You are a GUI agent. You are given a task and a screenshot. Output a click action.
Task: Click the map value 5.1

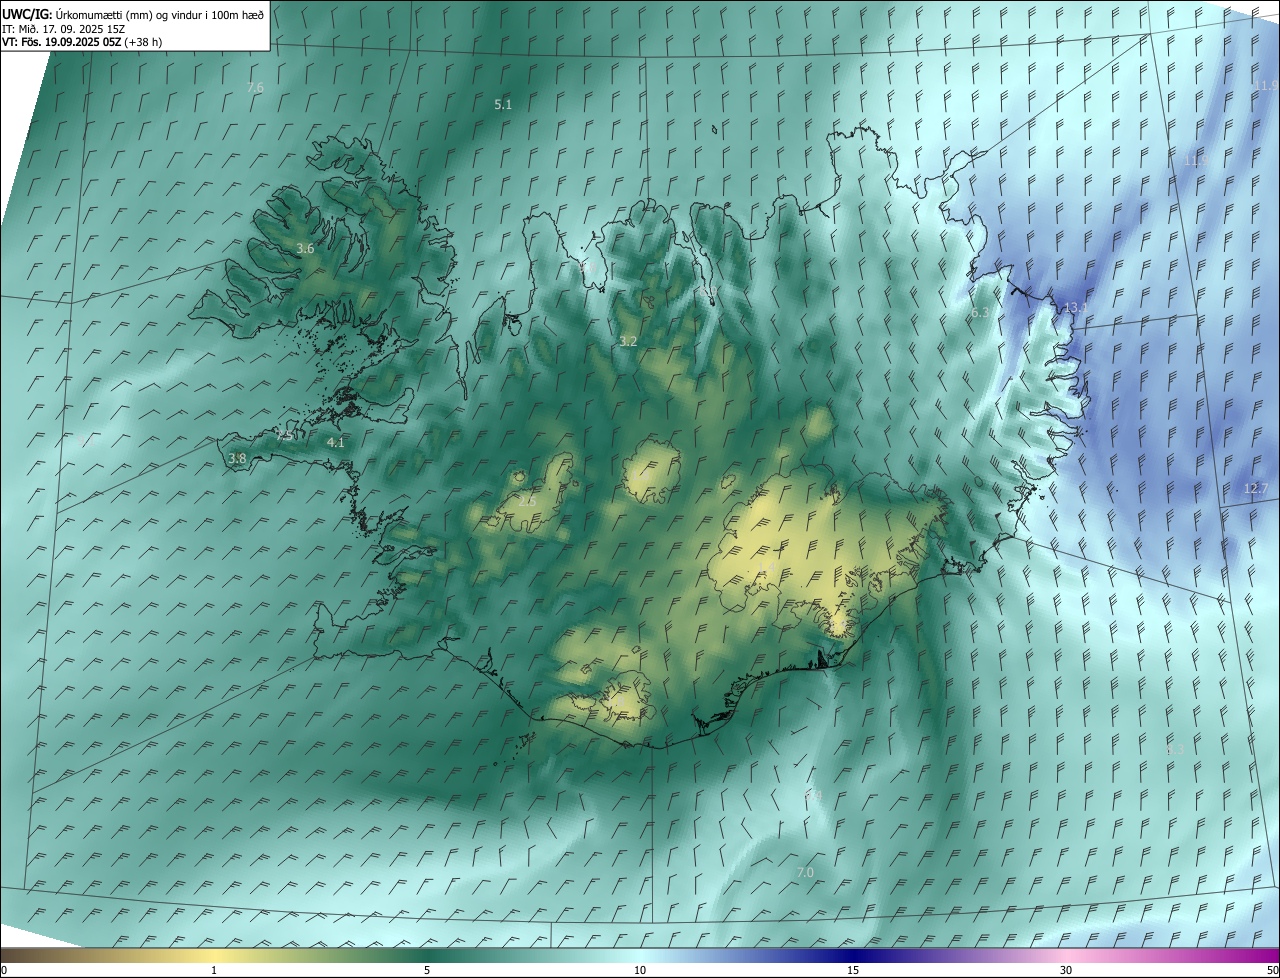click(503, 104)
